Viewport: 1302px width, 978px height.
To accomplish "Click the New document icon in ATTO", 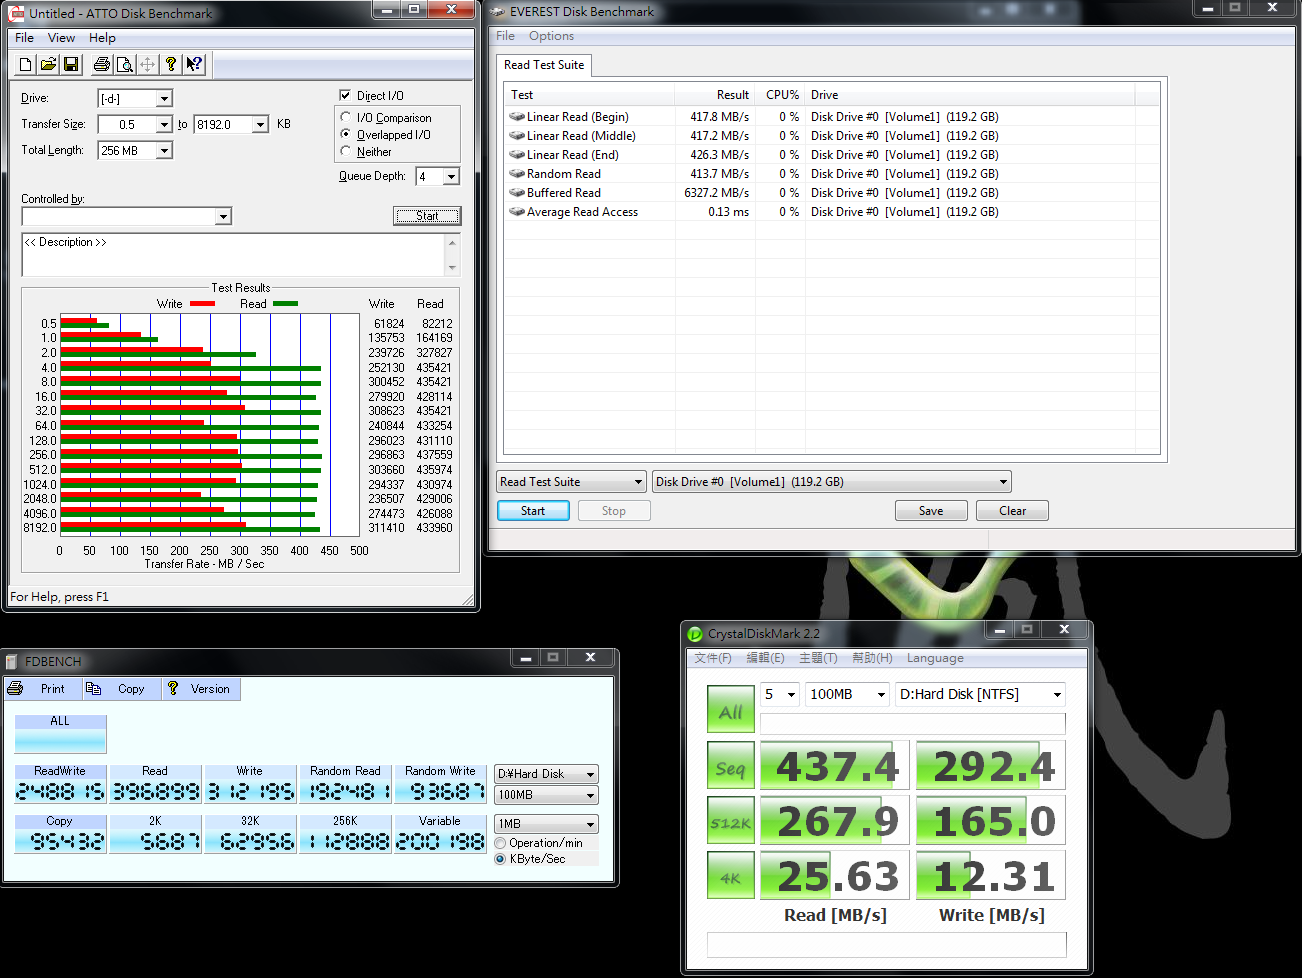I will point(26,64).
